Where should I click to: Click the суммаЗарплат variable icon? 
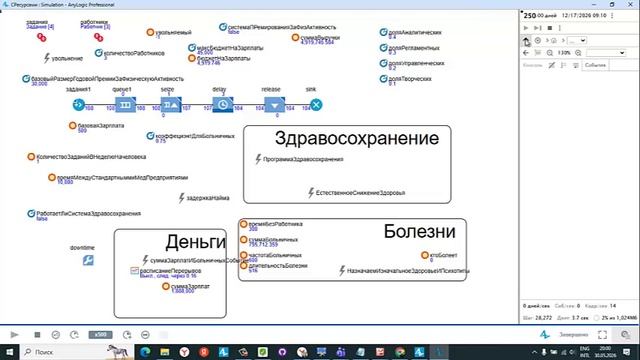(166, 286)
